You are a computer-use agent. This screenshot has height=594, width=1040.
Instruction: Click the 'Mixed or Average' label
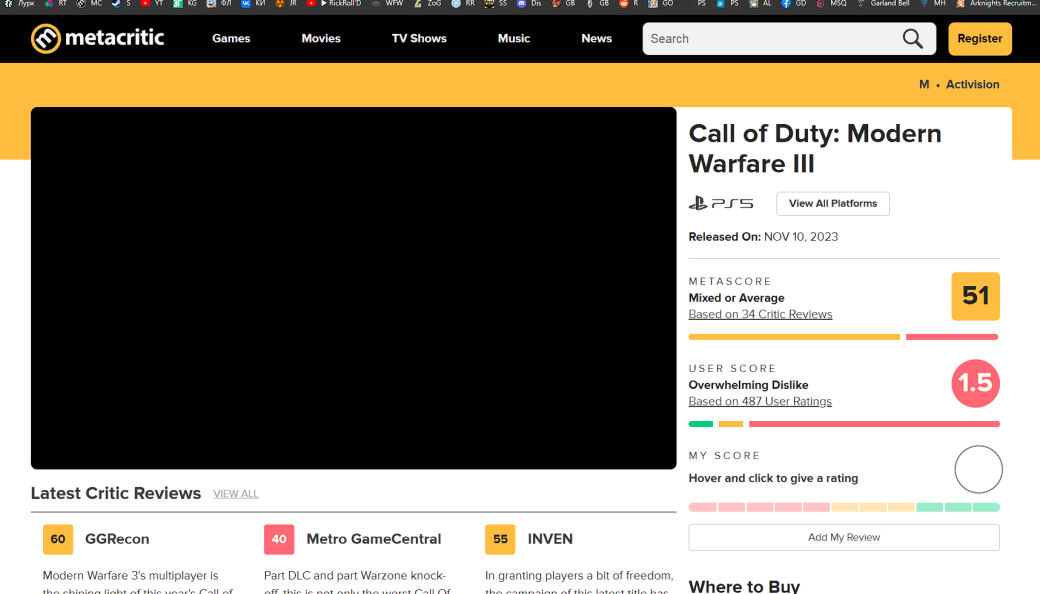pyautogui.click(x=736, y=298)
